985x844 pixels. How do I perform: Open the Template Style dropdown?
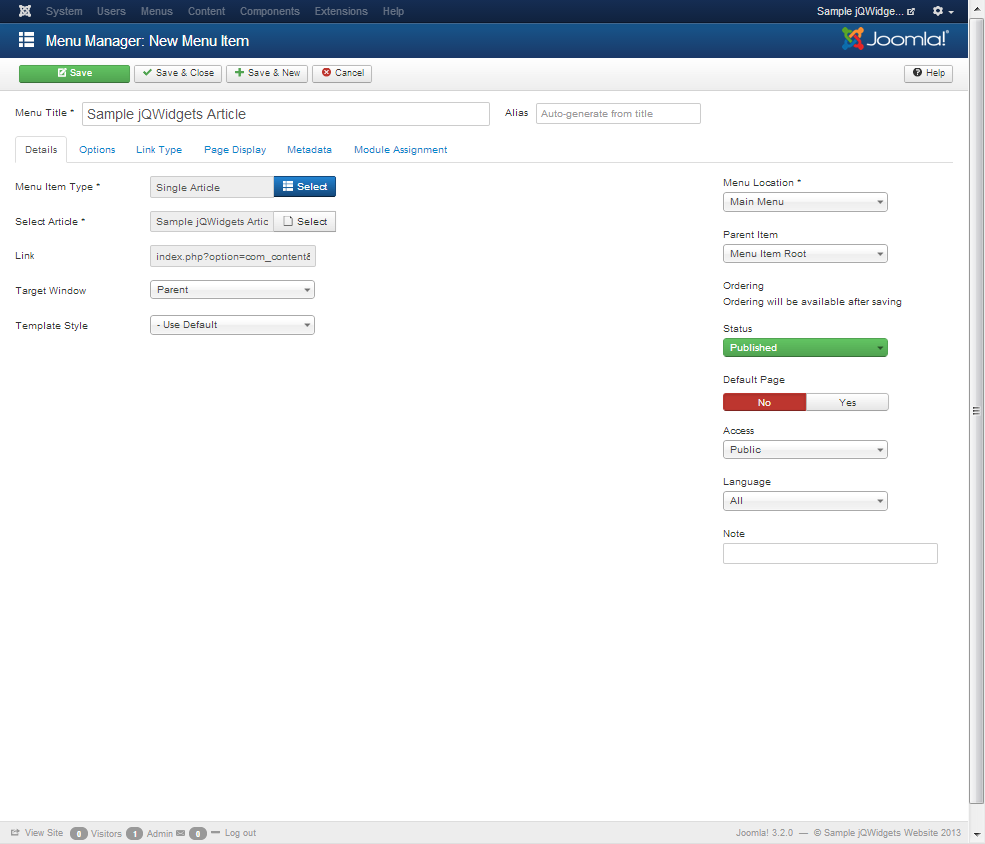pos(232,325)
